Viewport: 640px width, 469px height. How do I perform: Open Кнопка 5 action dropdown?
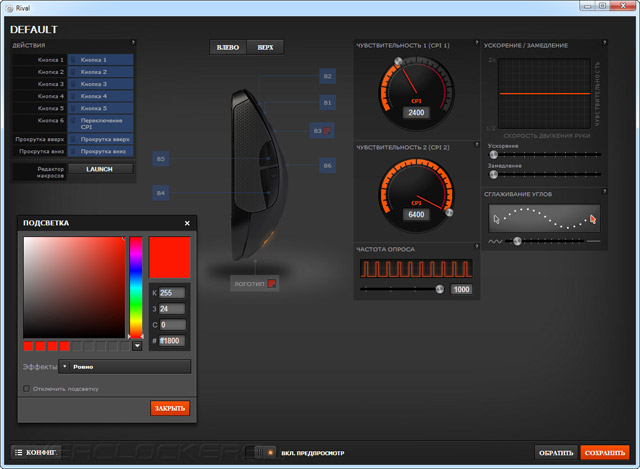(x=100, y=108)
